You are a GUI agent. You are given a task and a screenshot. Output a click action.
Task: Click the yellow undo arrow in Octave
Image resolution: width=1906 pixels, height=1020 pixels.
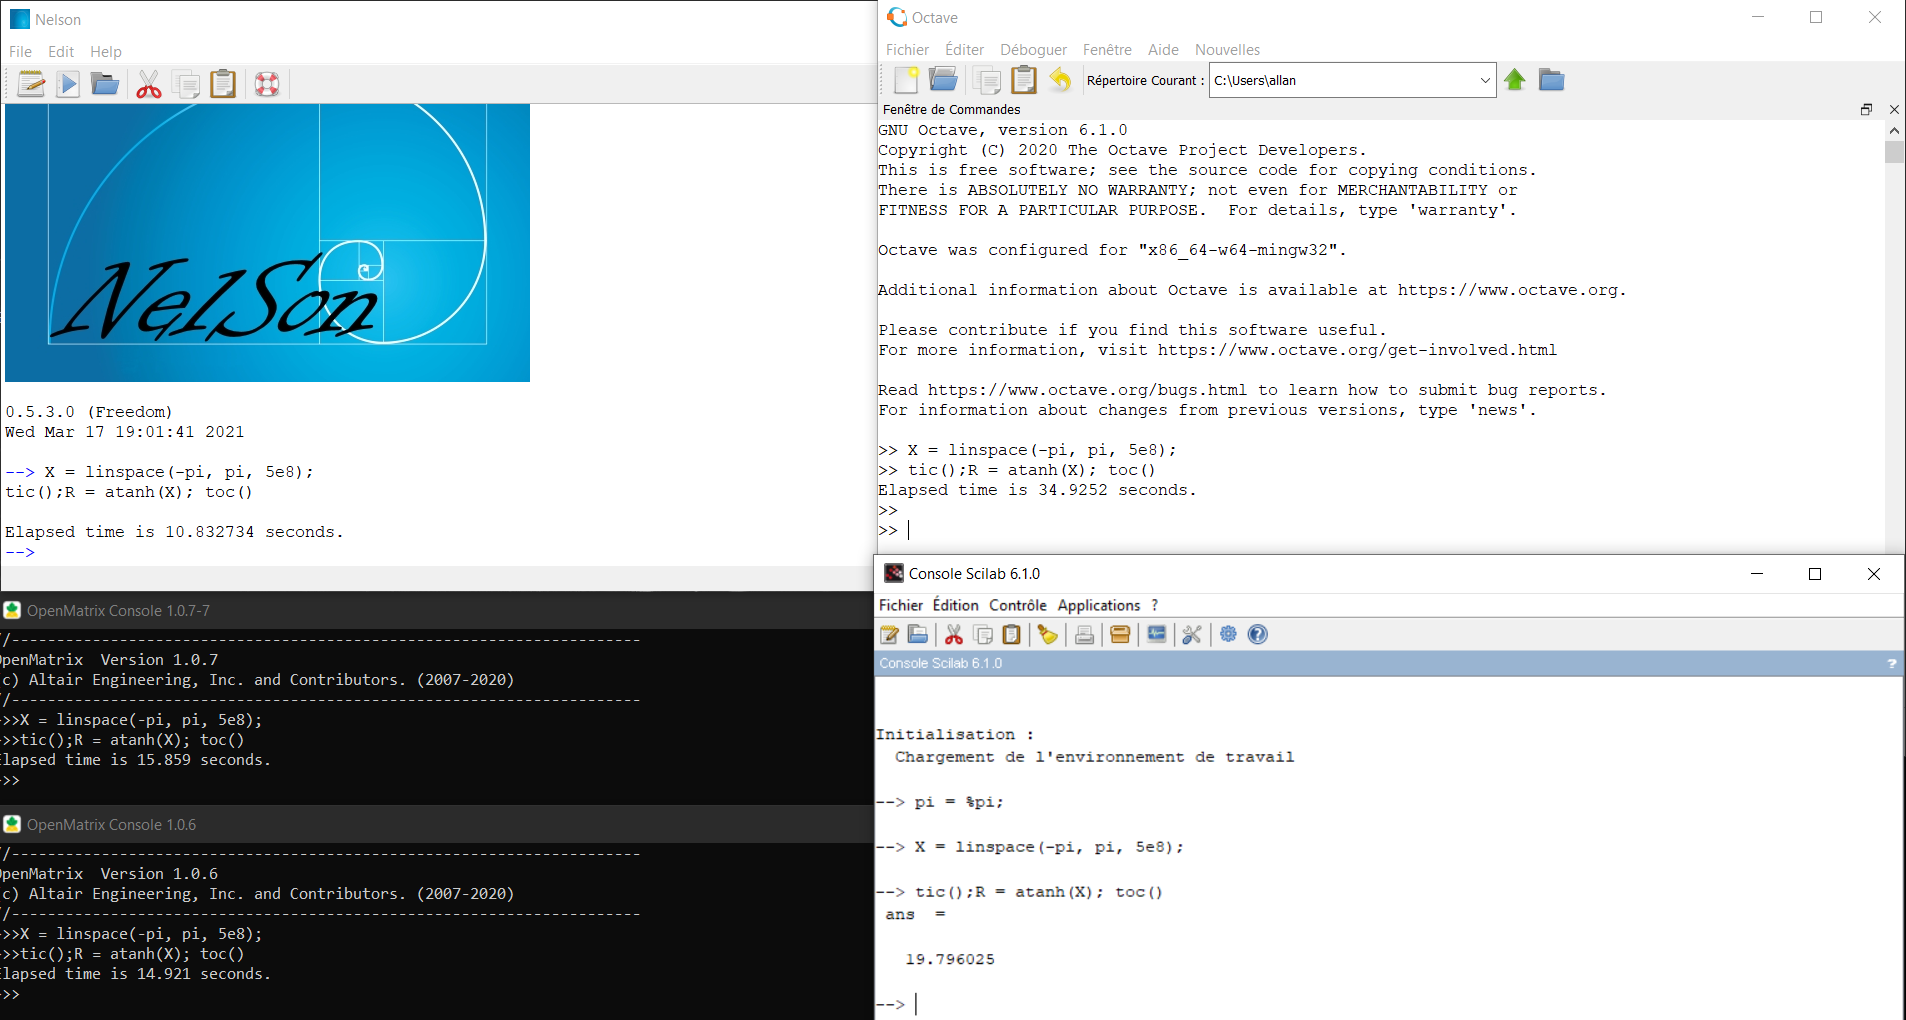click(x=1061, y=80)
